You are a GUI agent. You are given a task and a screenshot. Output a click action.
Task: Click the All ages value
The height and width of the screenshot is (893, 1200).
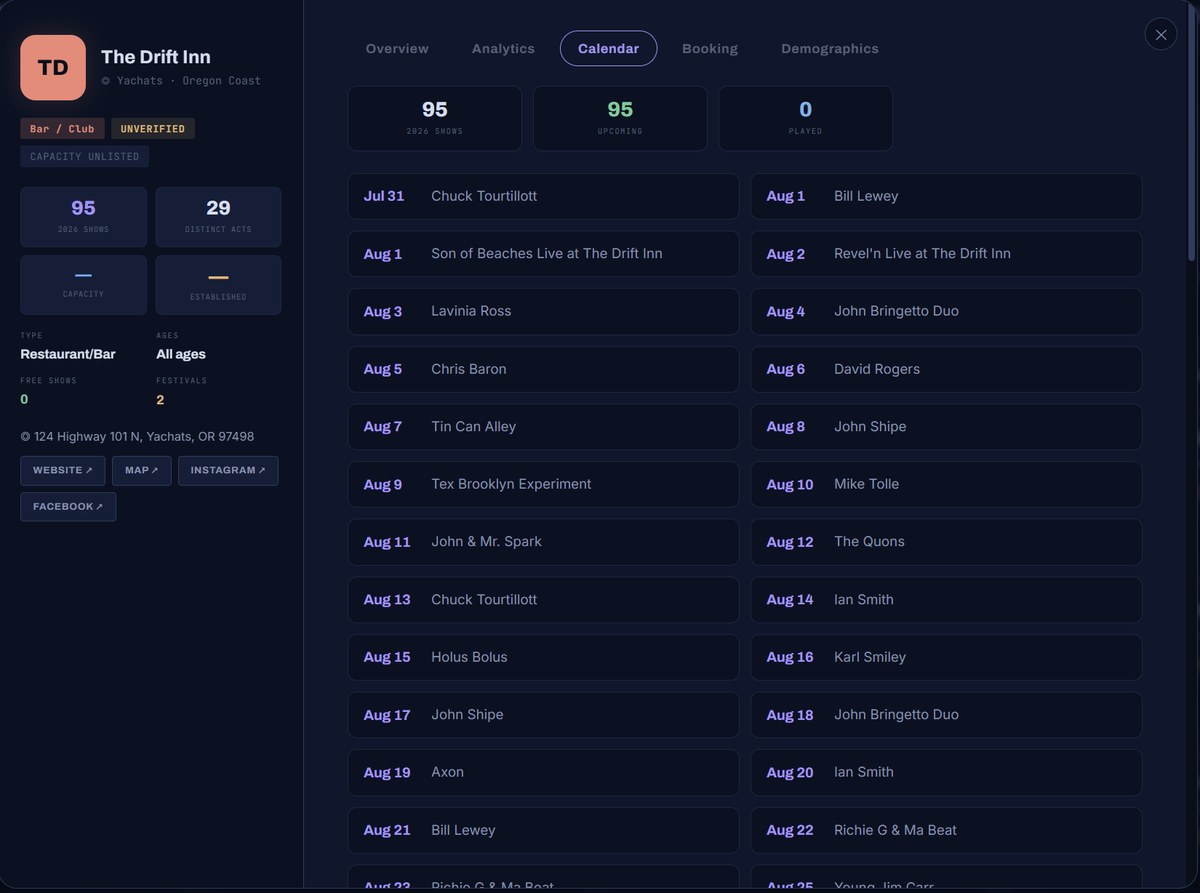pyautogui.click(x=181, y=354)
